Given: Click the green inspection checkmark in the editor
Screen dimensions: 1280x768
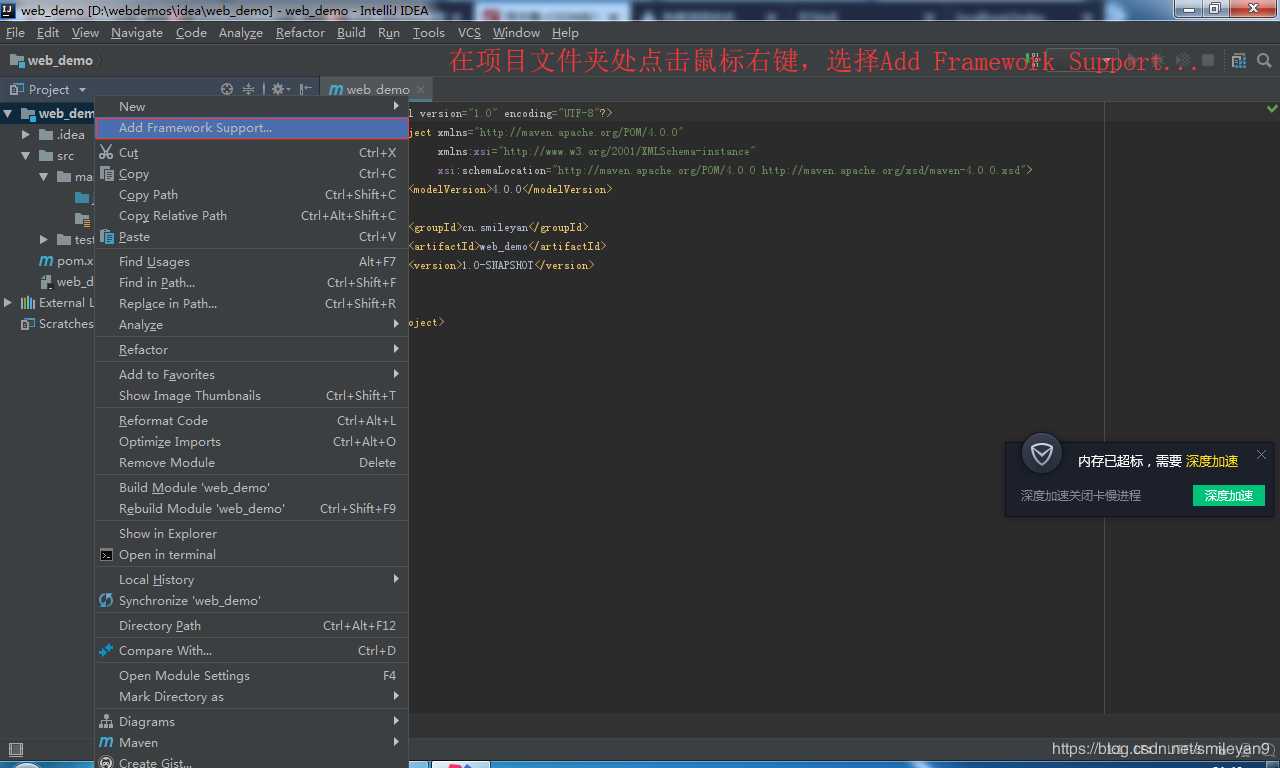Looking at the screenshot, I should pos(1272,108).
